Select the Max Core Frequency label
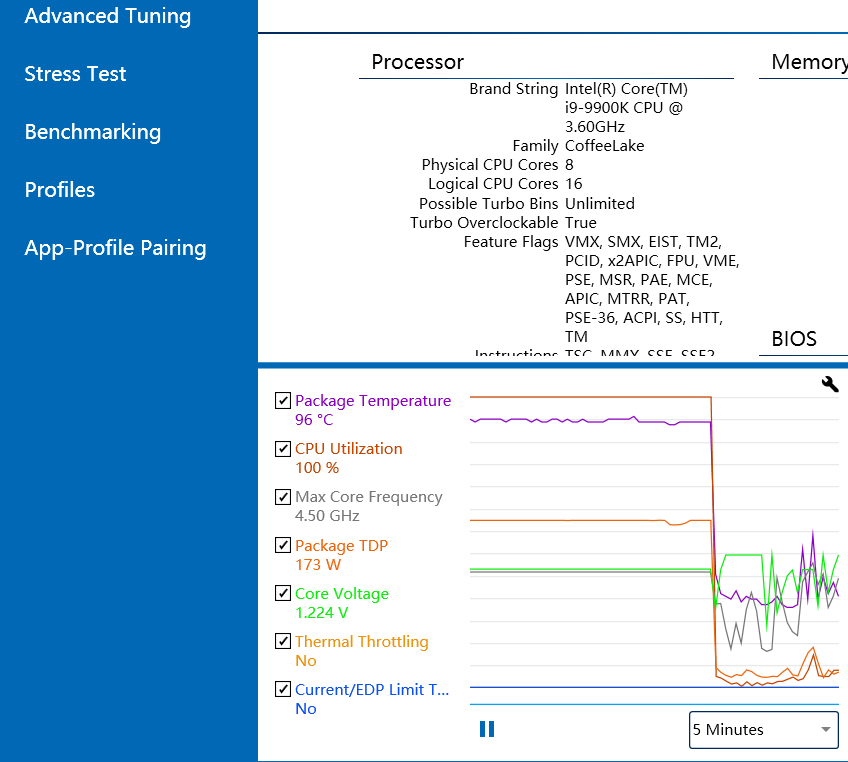The height and width of the screenshot is (762, 848). click(368, 497)
